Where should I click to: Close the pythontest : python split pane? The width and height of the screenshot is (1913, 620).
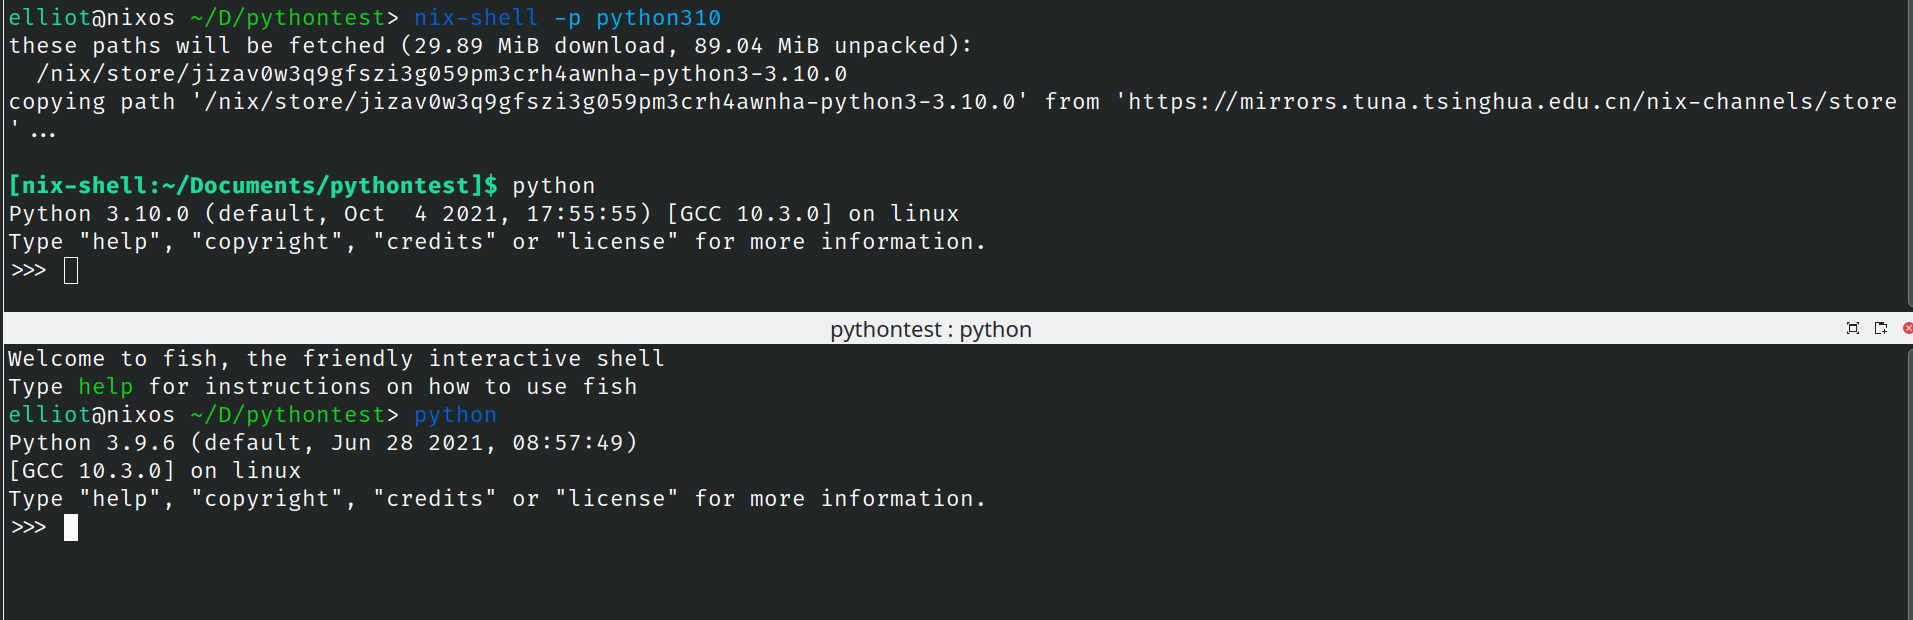click(1907, 328)
